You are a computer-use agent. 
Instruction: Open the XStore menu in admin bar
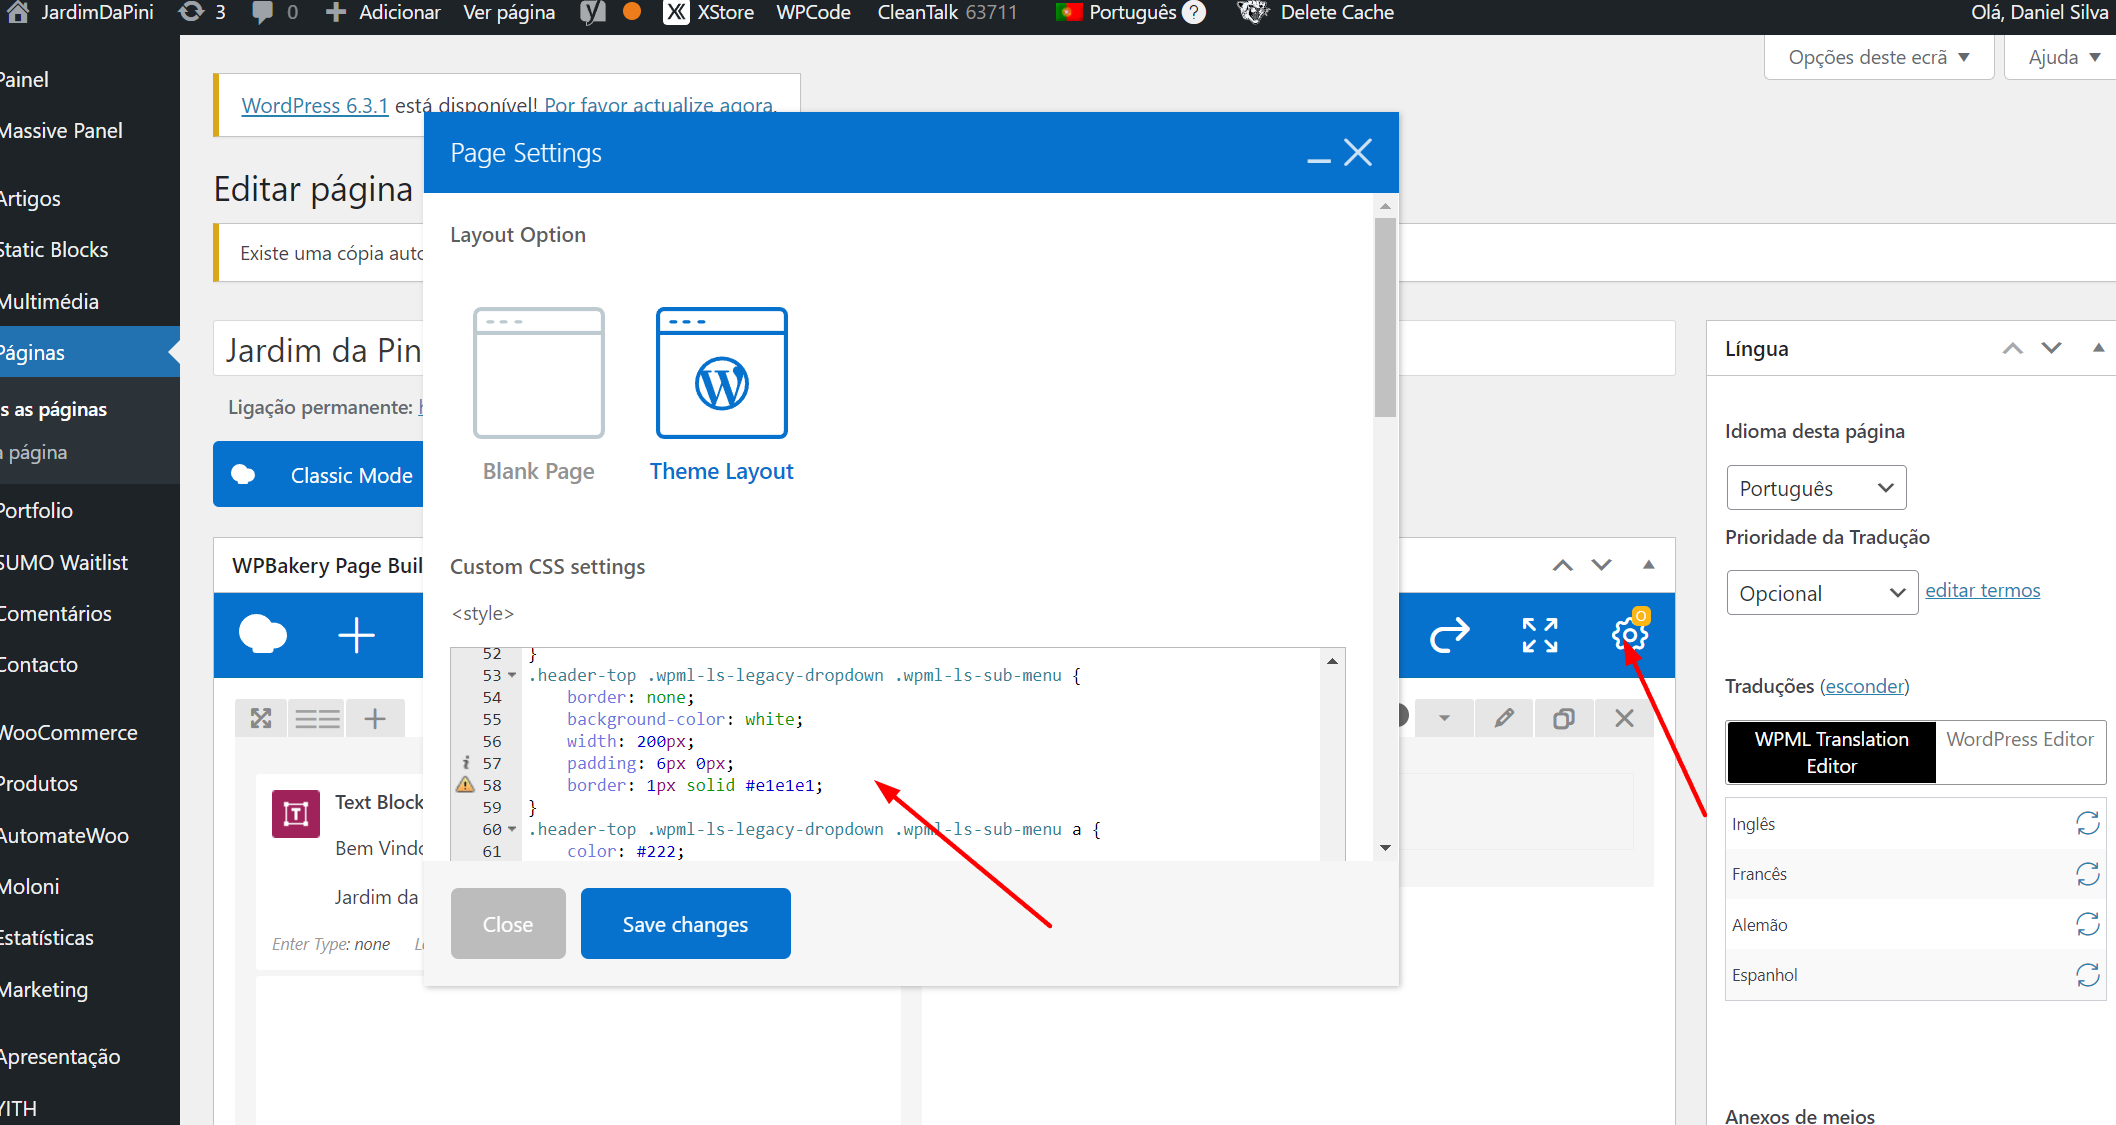click(x=710, y=13)
